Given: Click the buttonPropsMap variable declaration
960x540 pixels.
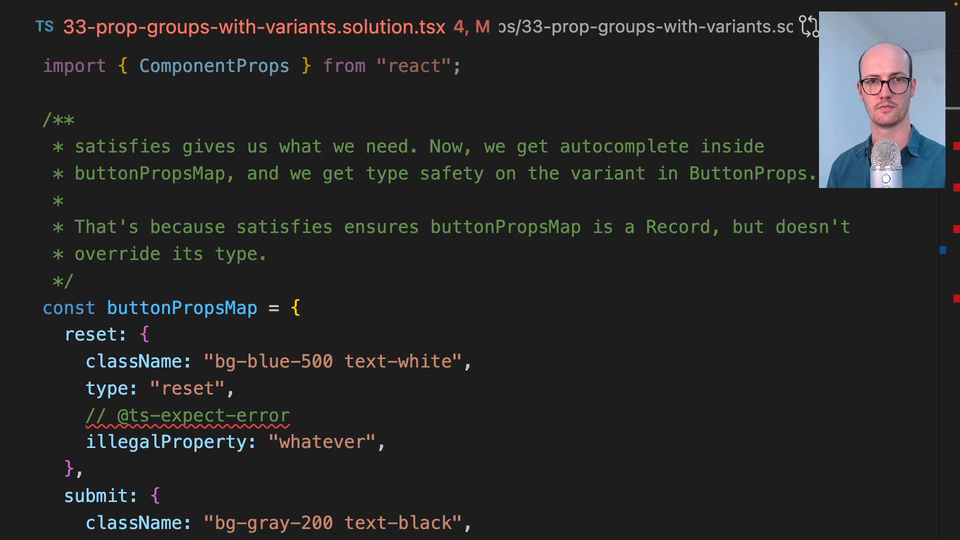Looking at the screenshot, I should 182,308.
